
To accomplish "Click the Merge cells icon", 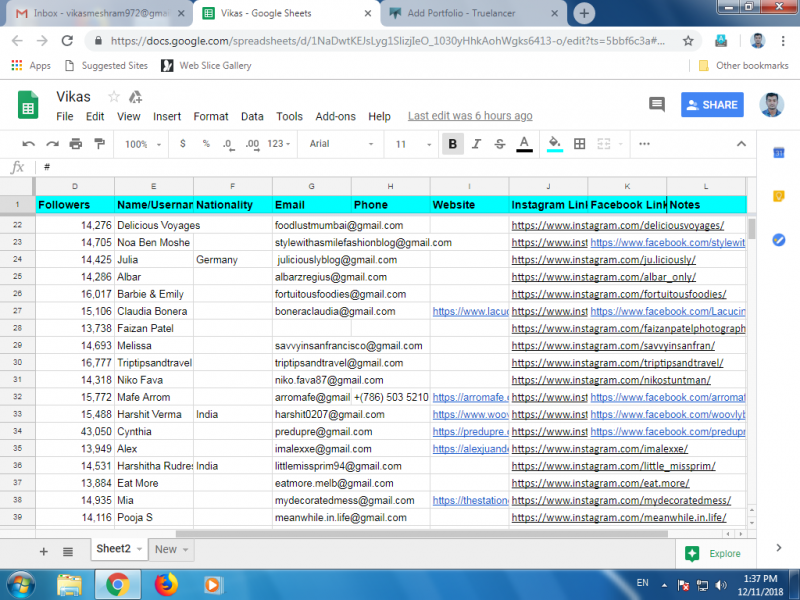I will (x=603, y=143).
